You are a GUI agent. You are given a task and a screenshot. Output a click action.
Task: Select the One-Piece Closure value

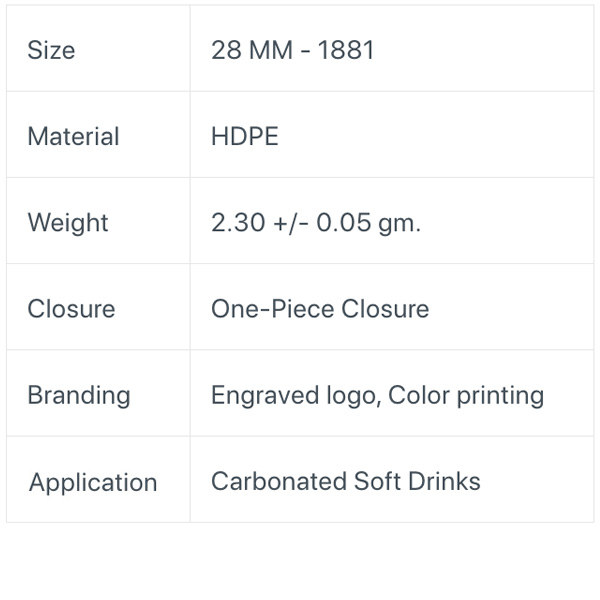pyautogui.click(x=320, y=309)
